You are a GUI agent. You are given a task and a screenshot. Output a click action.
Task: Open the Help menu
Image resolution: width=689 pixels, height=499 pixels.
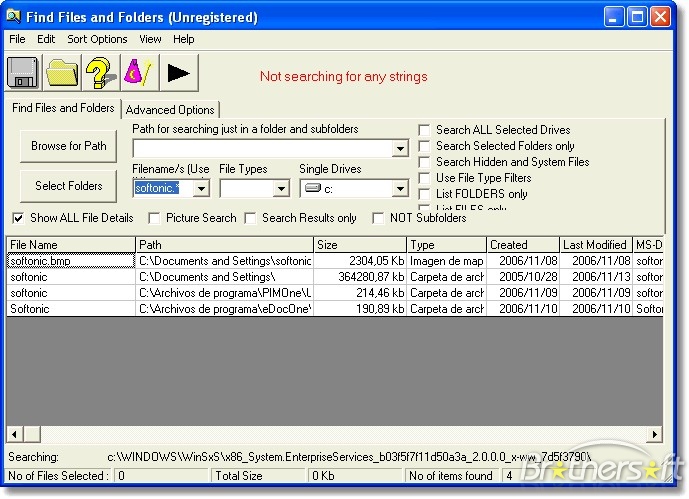183,39
